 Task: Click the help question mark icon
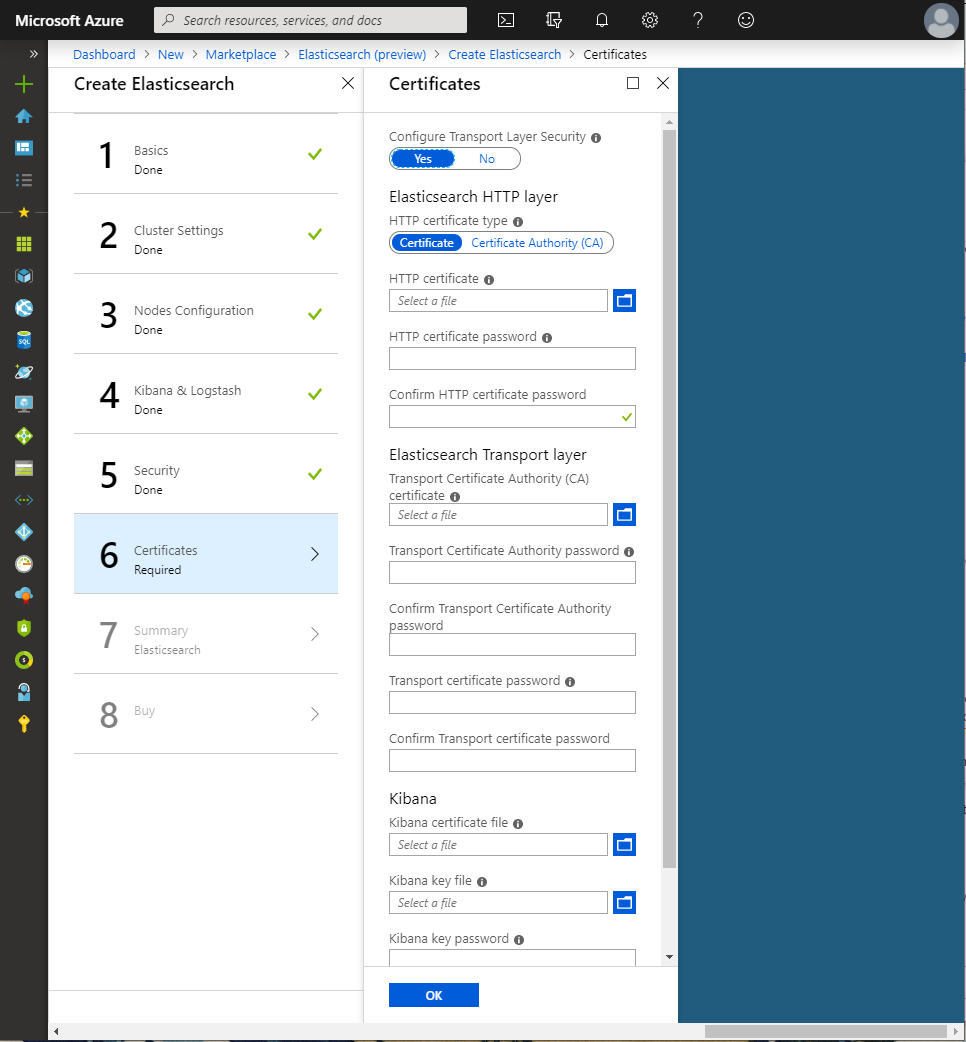[x=698, y=20]
